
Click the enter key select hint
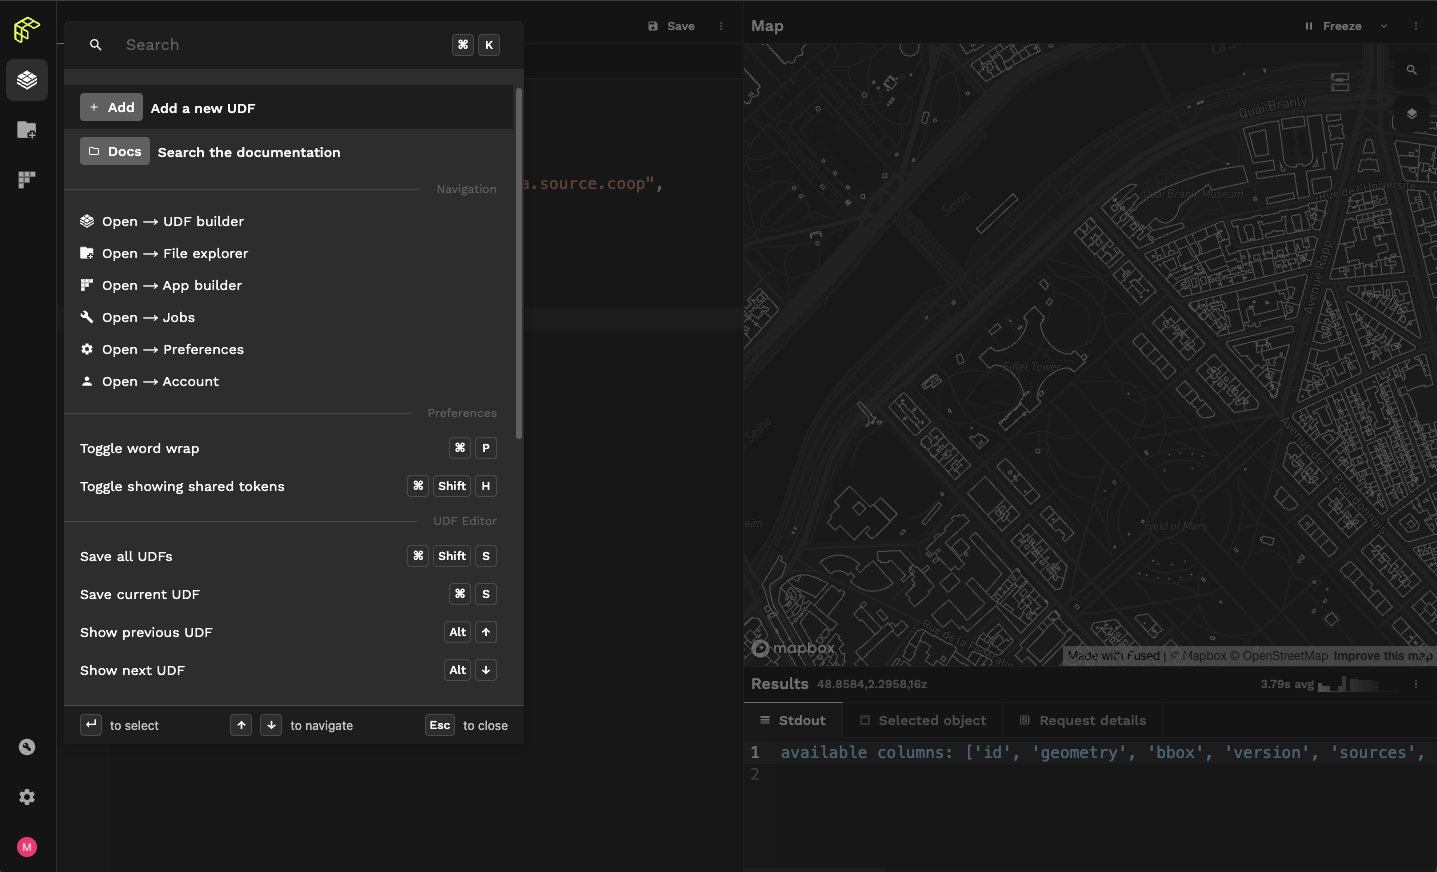coord(91,725)
